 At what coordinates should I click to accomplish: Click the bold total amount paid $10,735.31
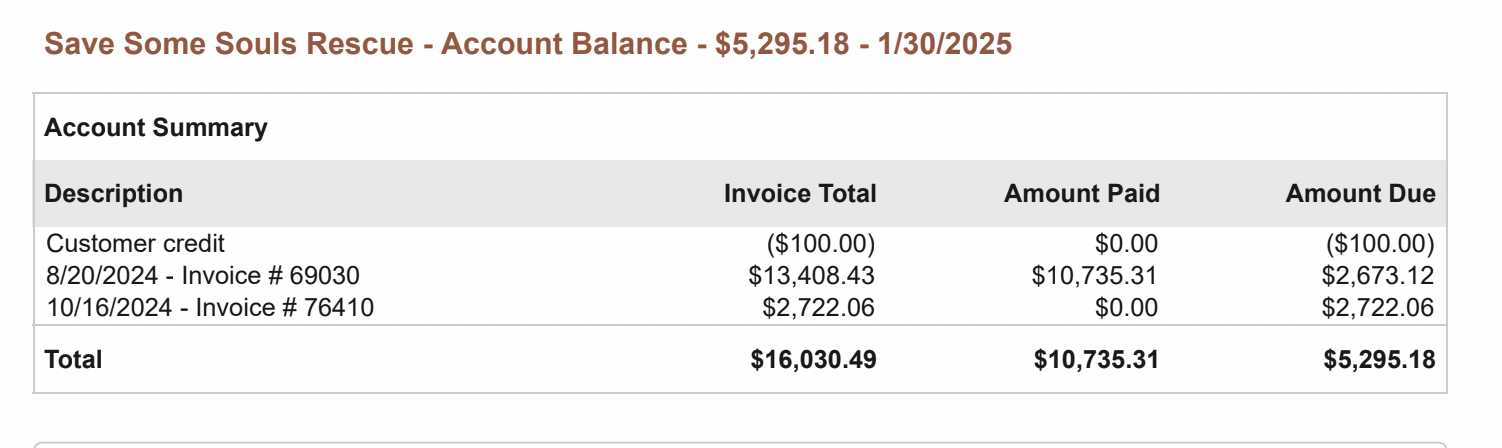click(x=1096, y=360)
